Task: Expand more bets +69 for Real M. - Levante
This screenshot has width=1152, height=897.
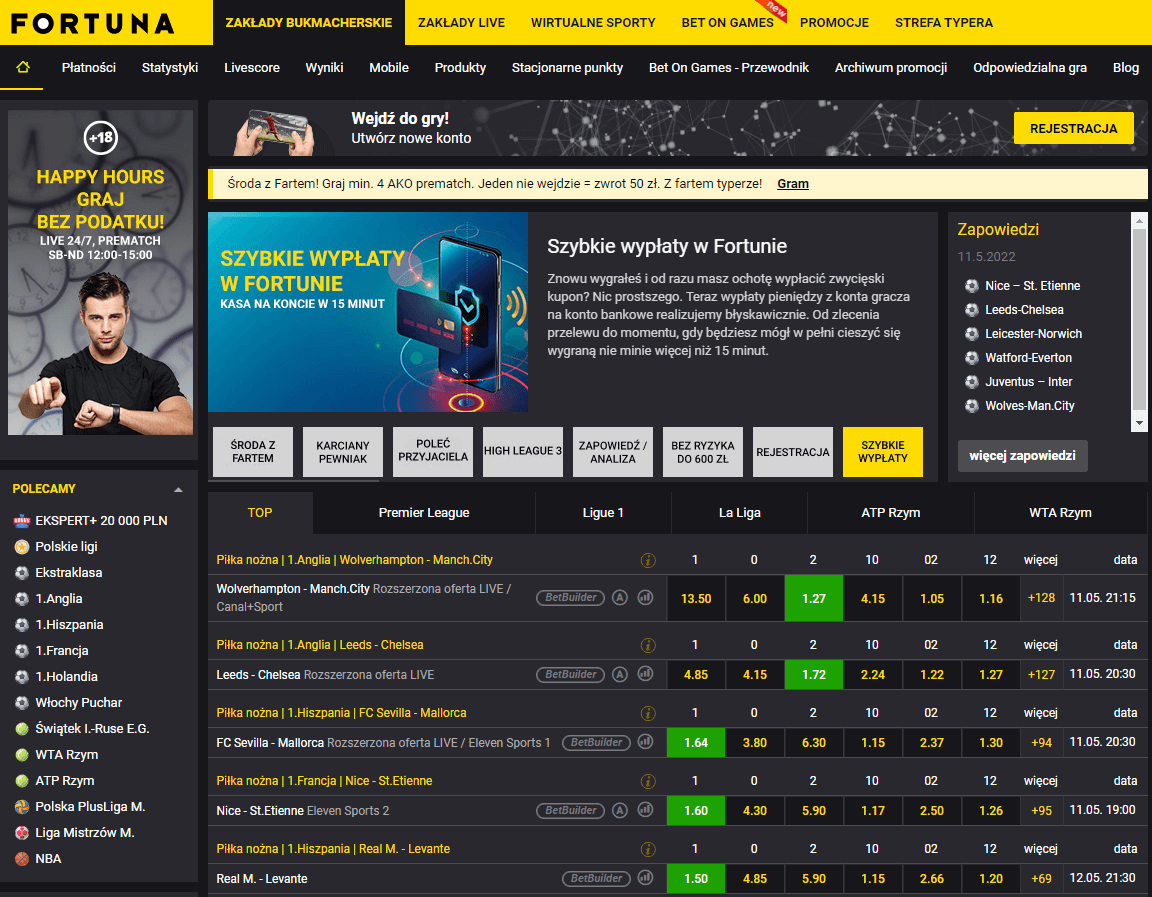Action: pyautogui.click(x=1041, y=878)
